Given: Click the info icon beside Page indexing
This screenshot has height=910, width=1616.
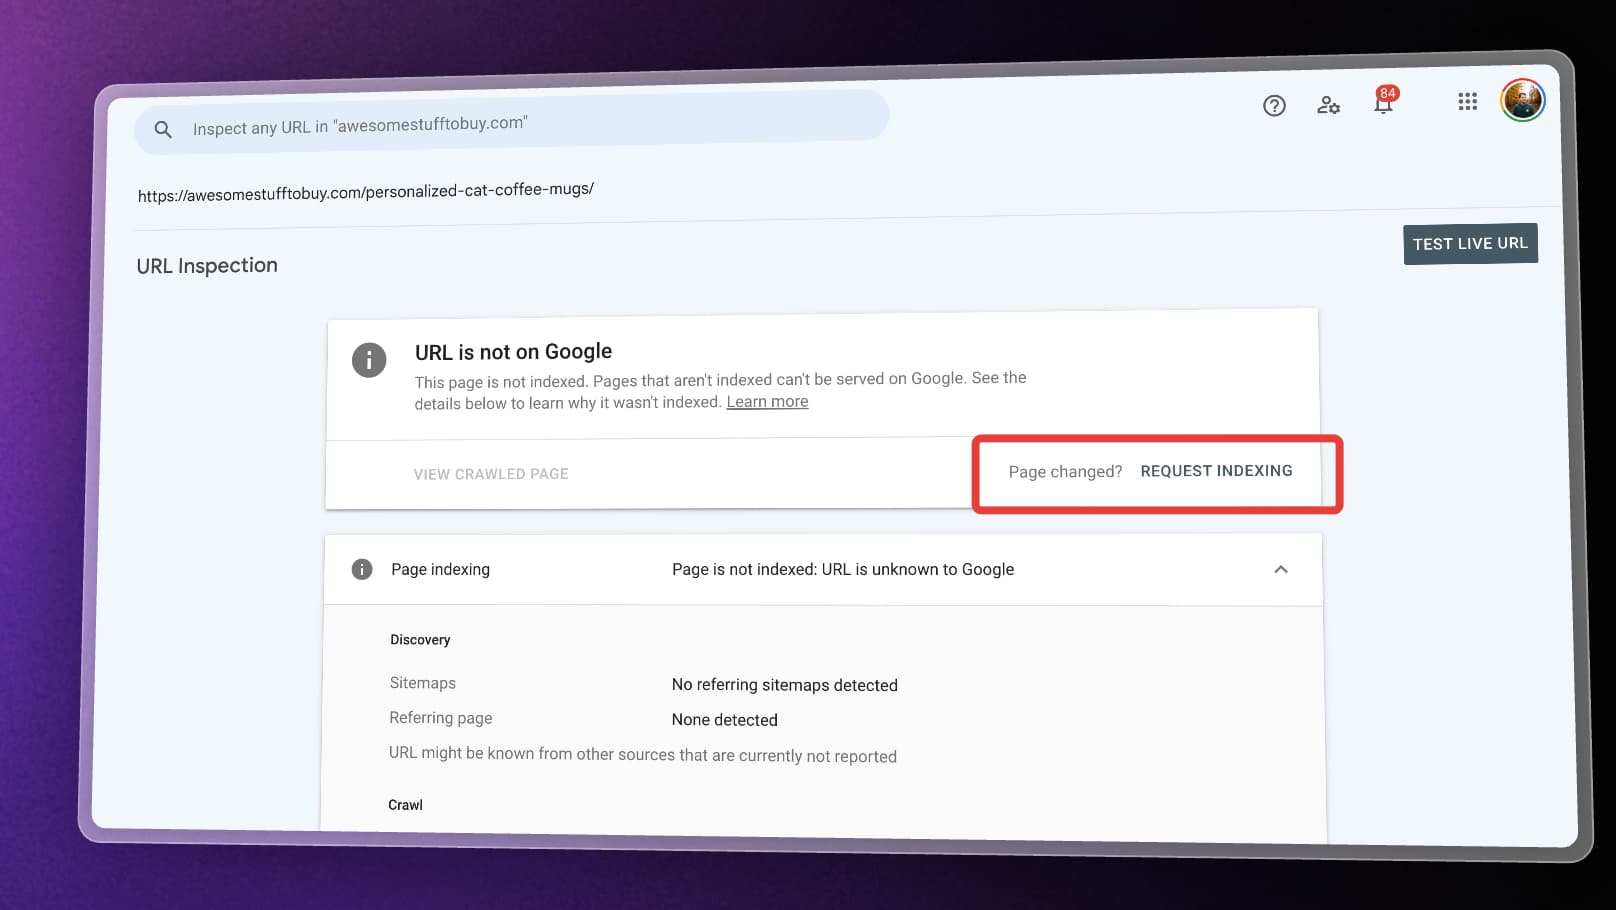Looking at the screenshot, I should [x=361, y=569].
